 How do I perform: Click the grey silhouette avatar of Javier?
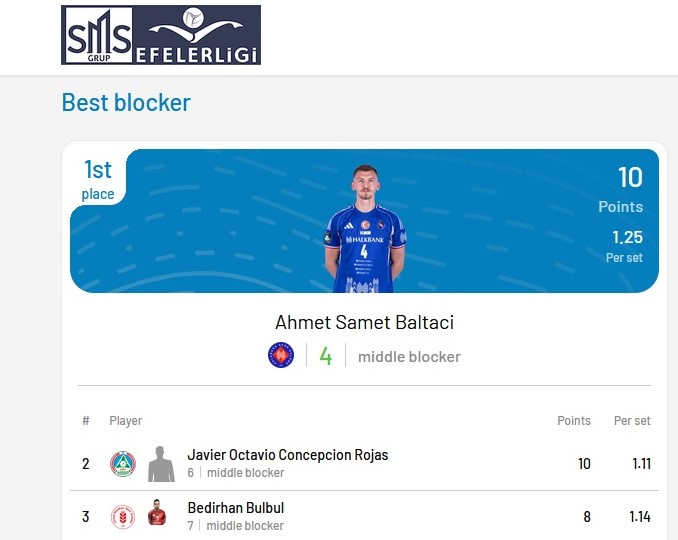[160, 463]
